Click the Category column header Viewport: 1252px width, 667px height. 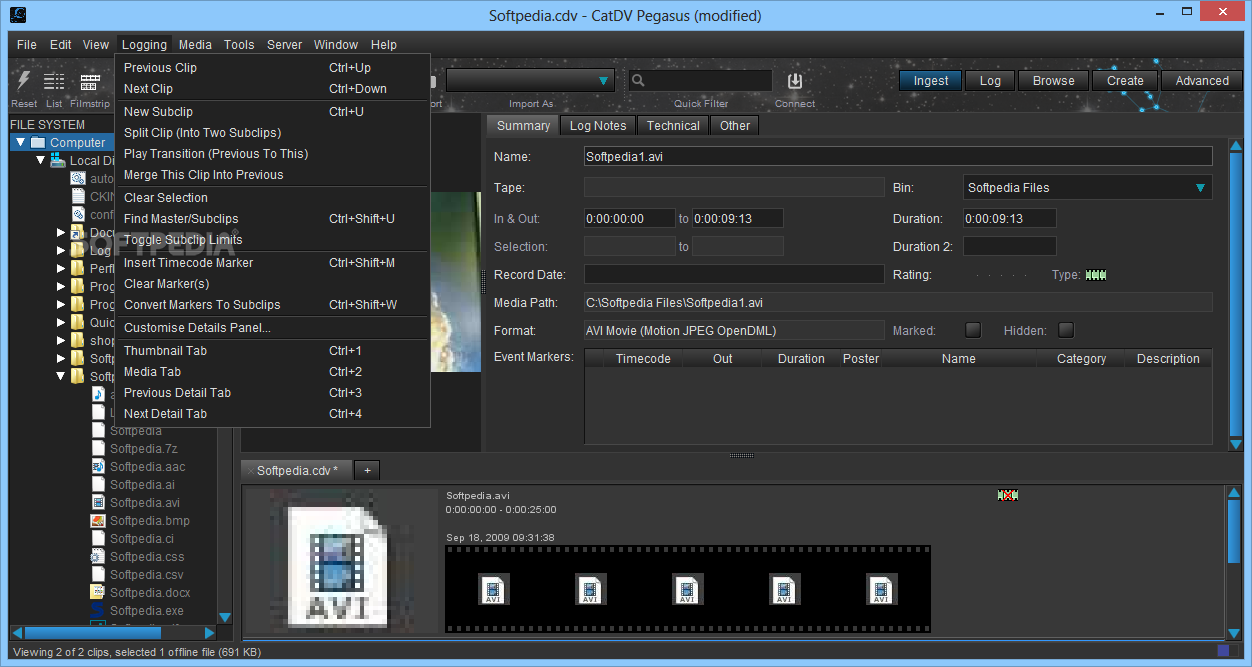tap(1081, 359)
